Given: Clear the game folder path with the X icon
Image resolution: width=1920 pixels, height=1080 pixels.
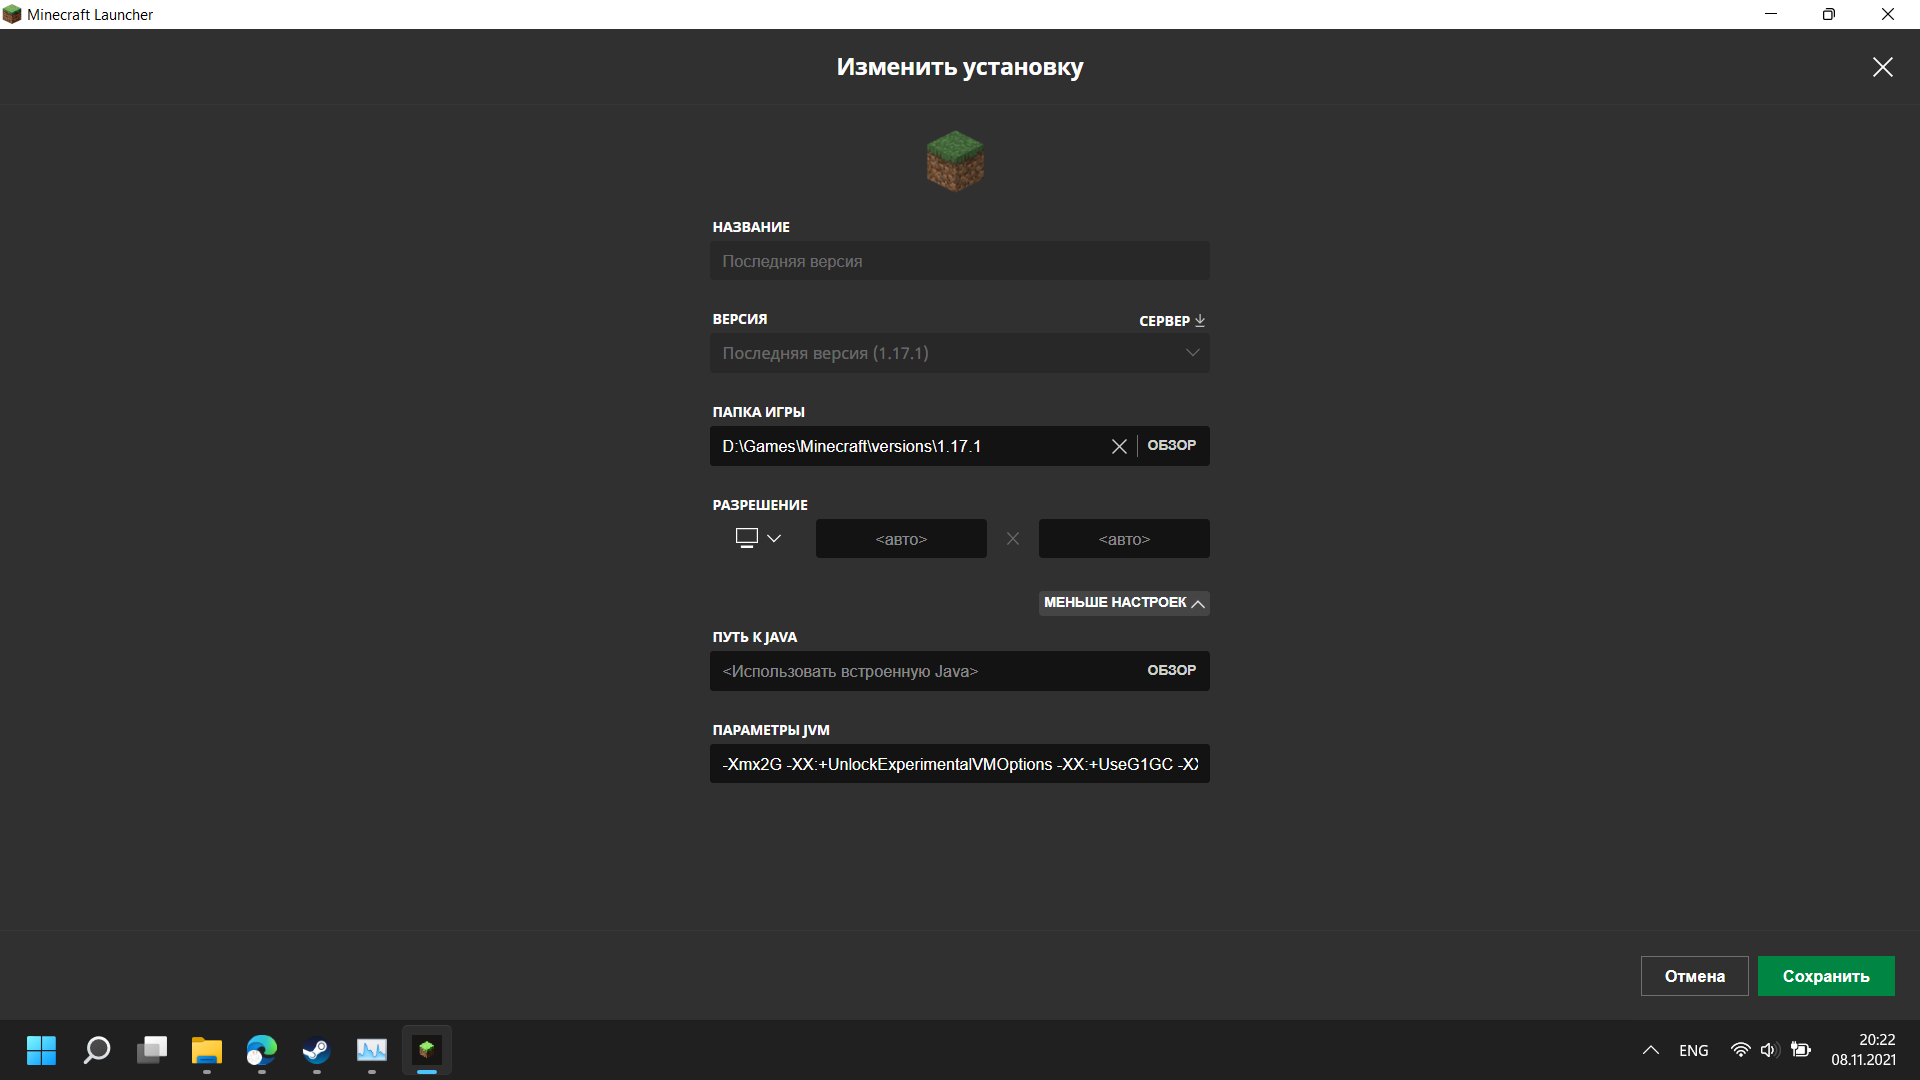Looking at the screenshot, I should pyautogui.click(x=1119, y=447).
